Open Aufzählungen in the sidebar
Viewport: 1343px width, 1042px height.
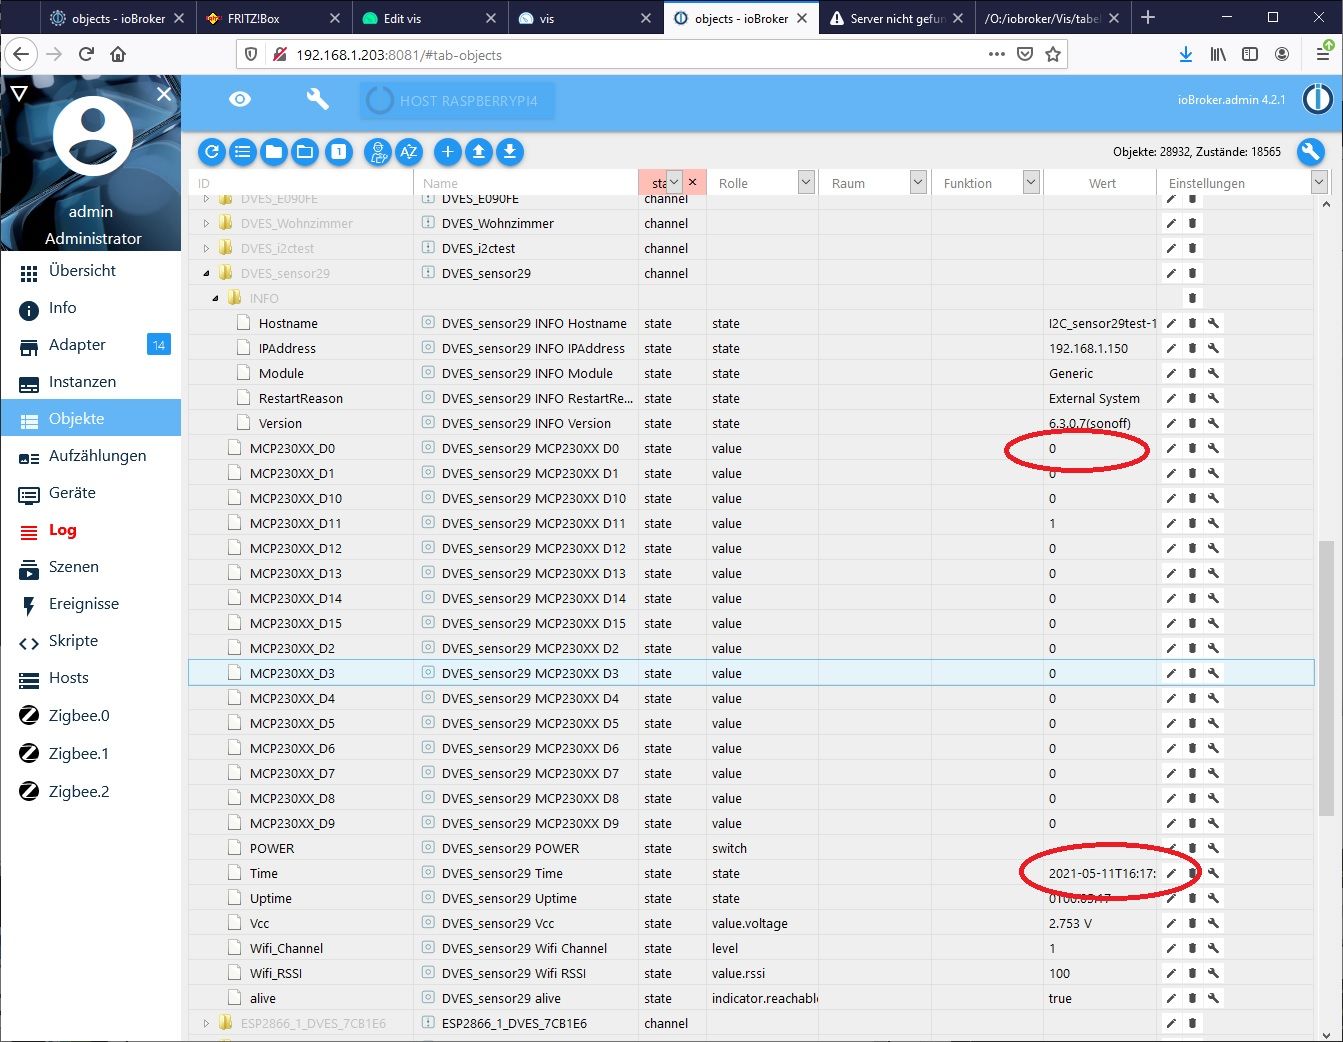pos(91,456)
